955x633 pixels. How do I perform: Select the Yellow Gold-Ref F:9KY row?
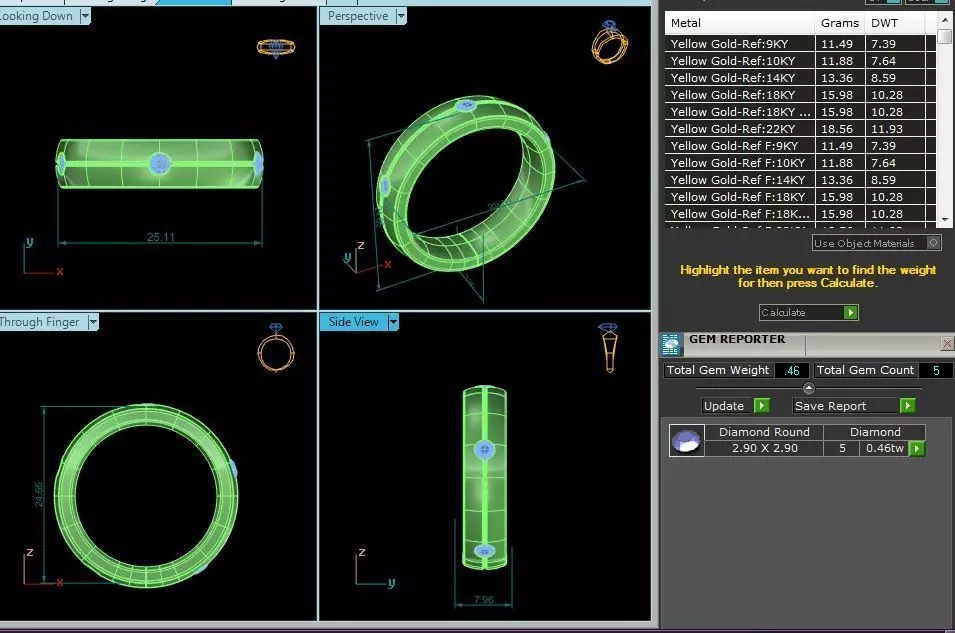[800, 146]
